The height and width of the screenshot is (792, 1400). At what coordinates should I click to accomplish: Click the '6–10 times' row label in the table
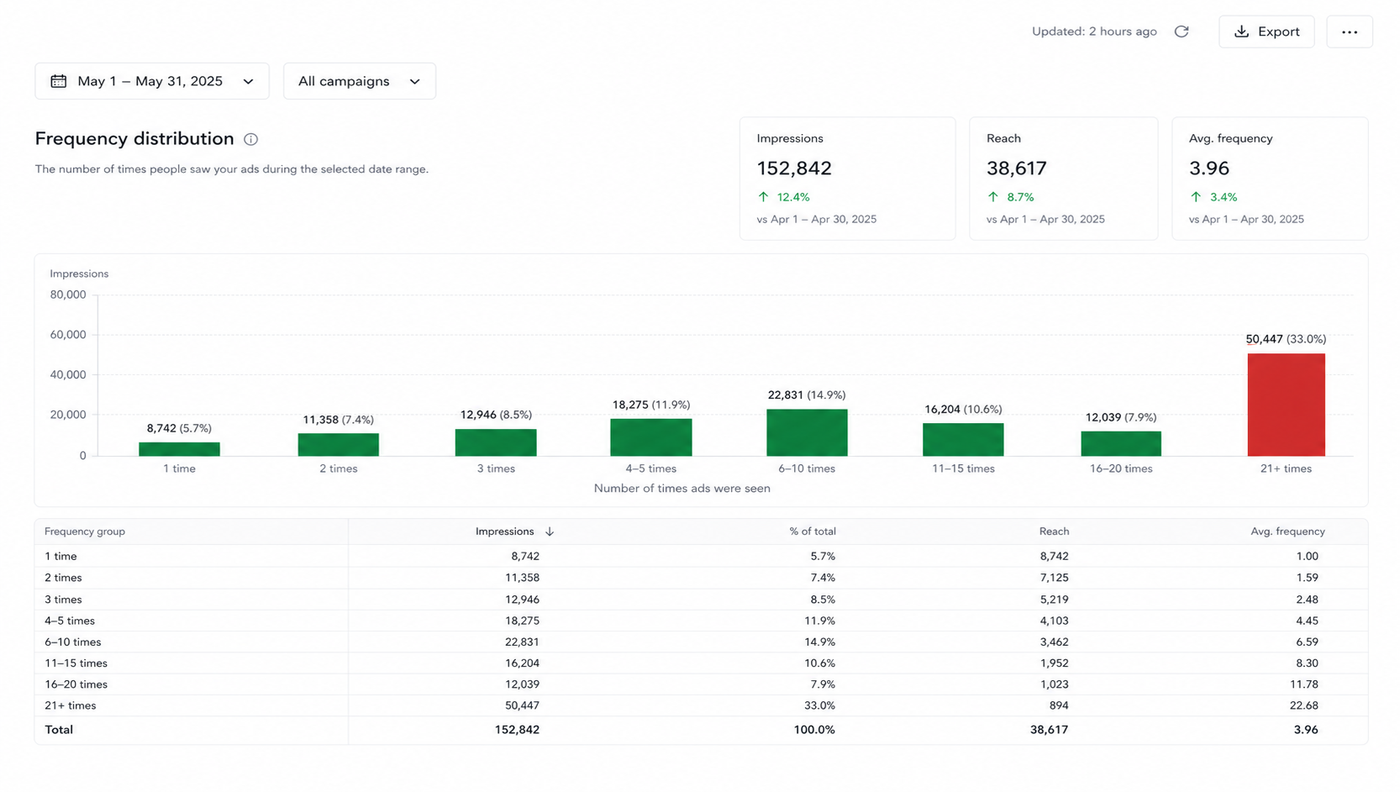click(x=73, y=642)
